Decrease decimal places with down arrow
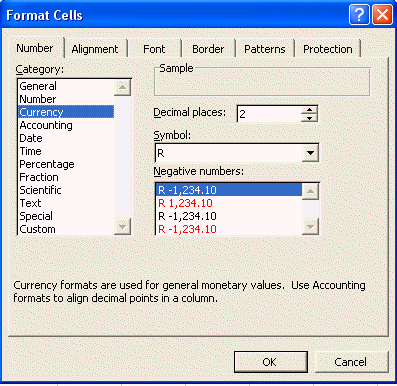The image size is (397, 386). [310, 118]
